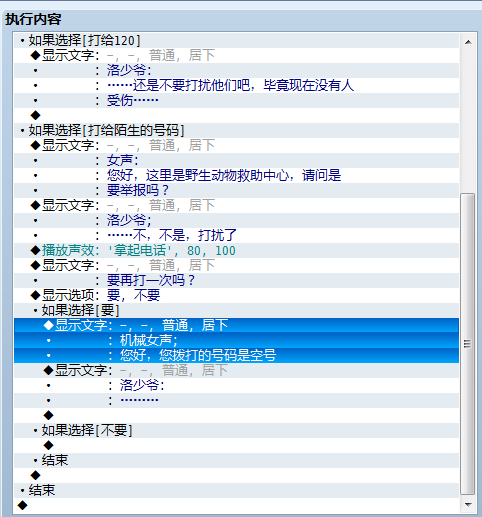Image resolution: width=482 pixels, height=517 pixels.
Task: Select the row 如果选择[要]
Action: coord(236,310)
